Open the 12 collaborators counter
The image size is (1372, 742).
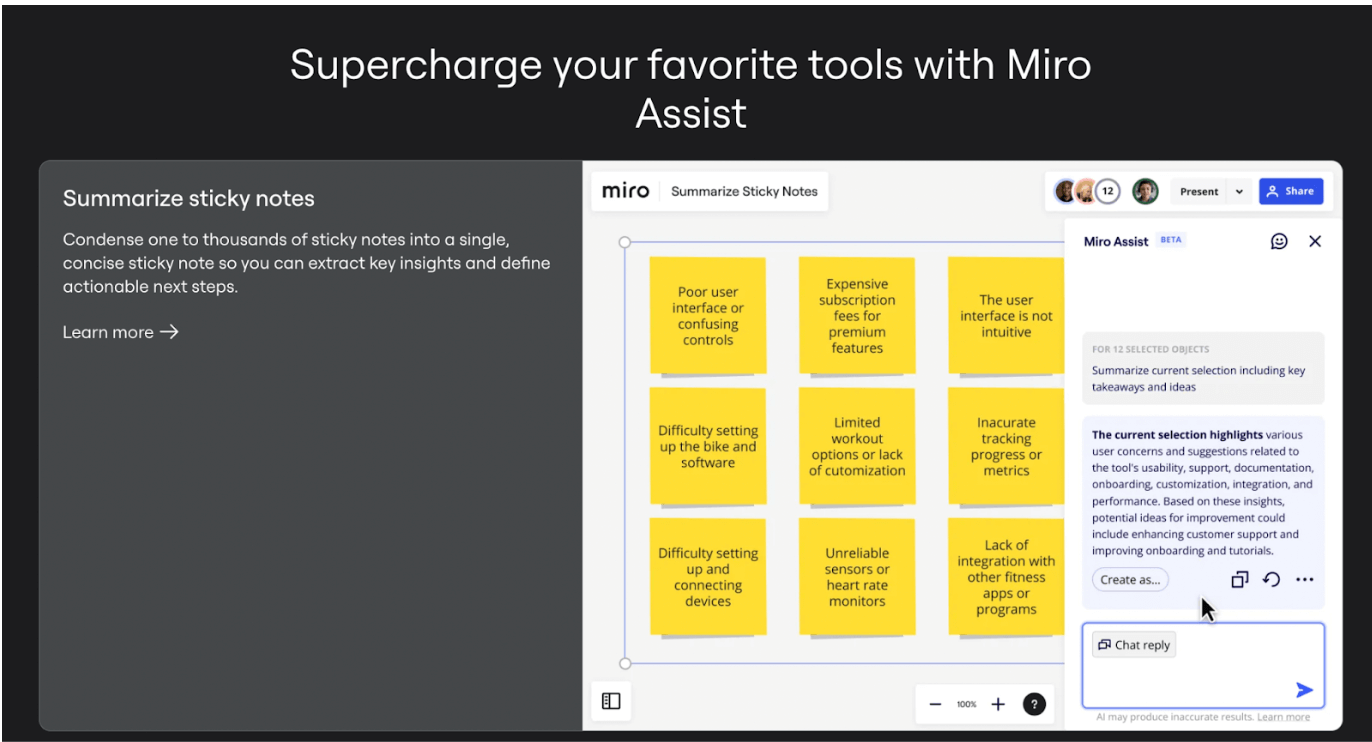tap(1107, 190)
